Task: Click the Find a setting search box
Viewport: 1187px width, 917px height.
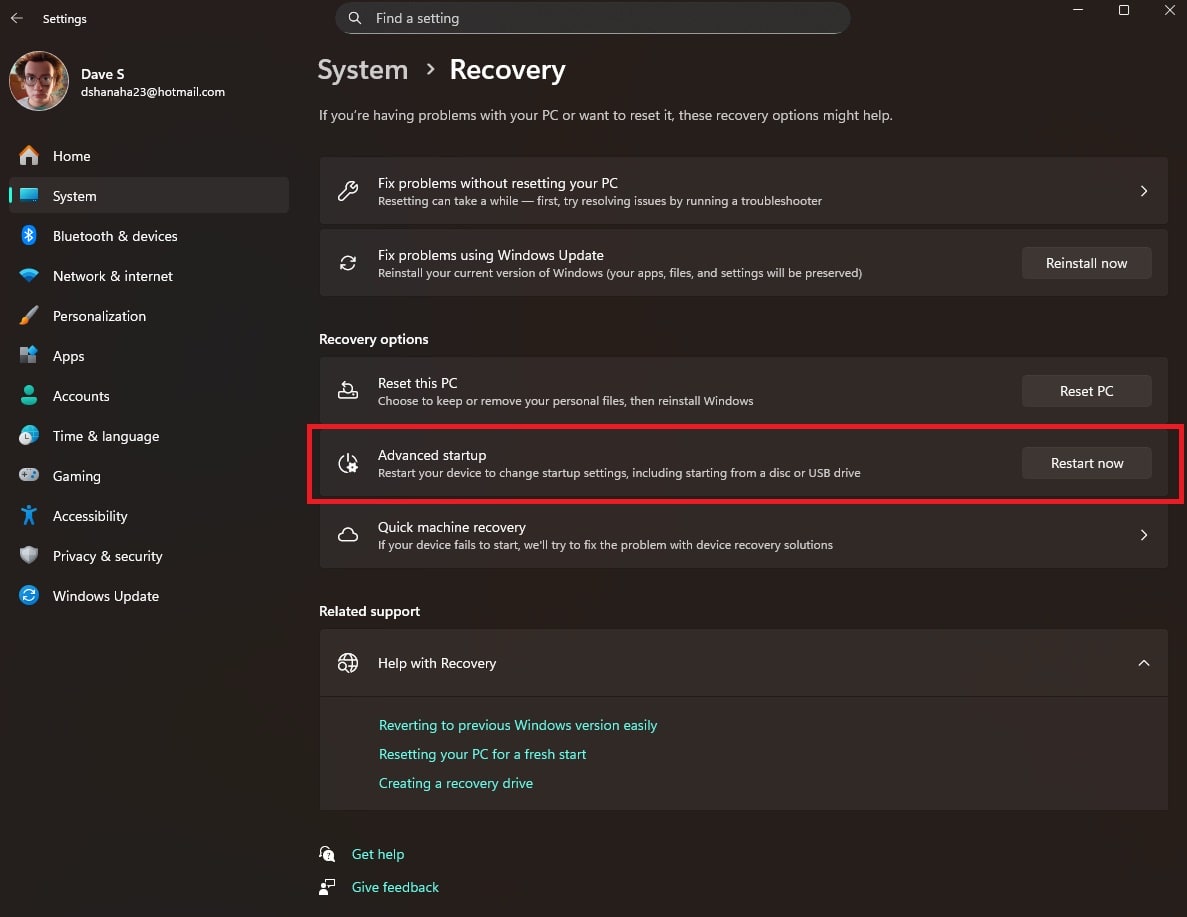Action: [593, 18]
